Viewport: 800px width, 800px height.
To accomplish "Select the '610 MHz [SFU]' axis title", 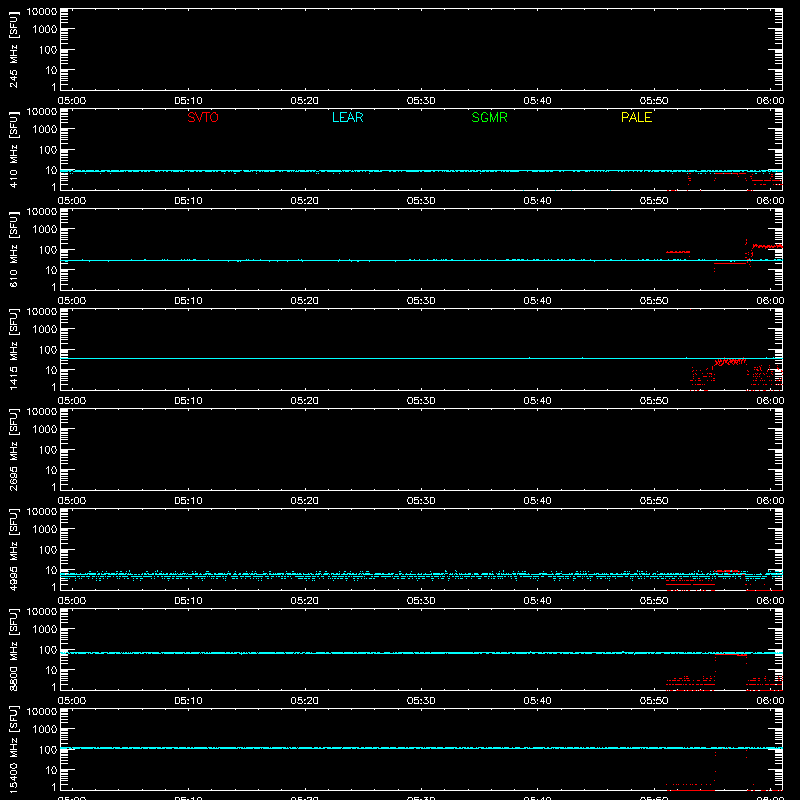I will [13, 250].
